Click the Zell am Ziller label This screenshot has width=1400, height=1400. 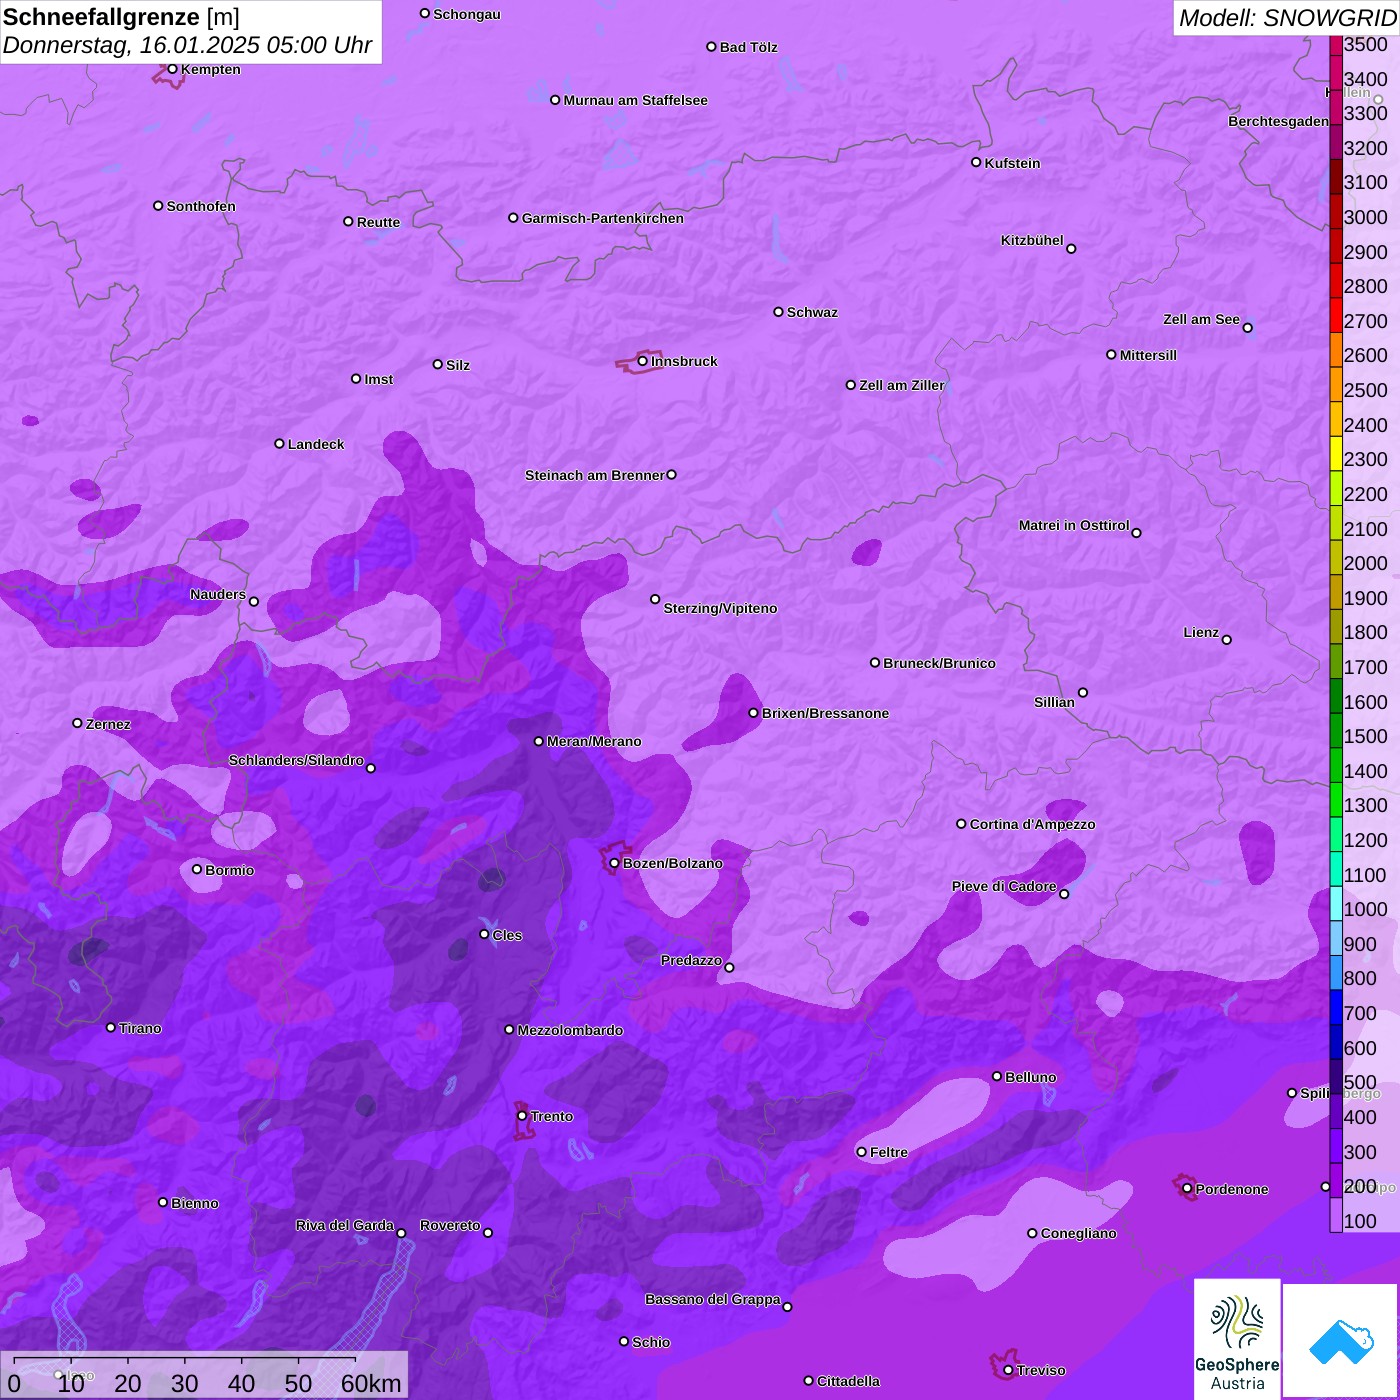pos(902,385)
